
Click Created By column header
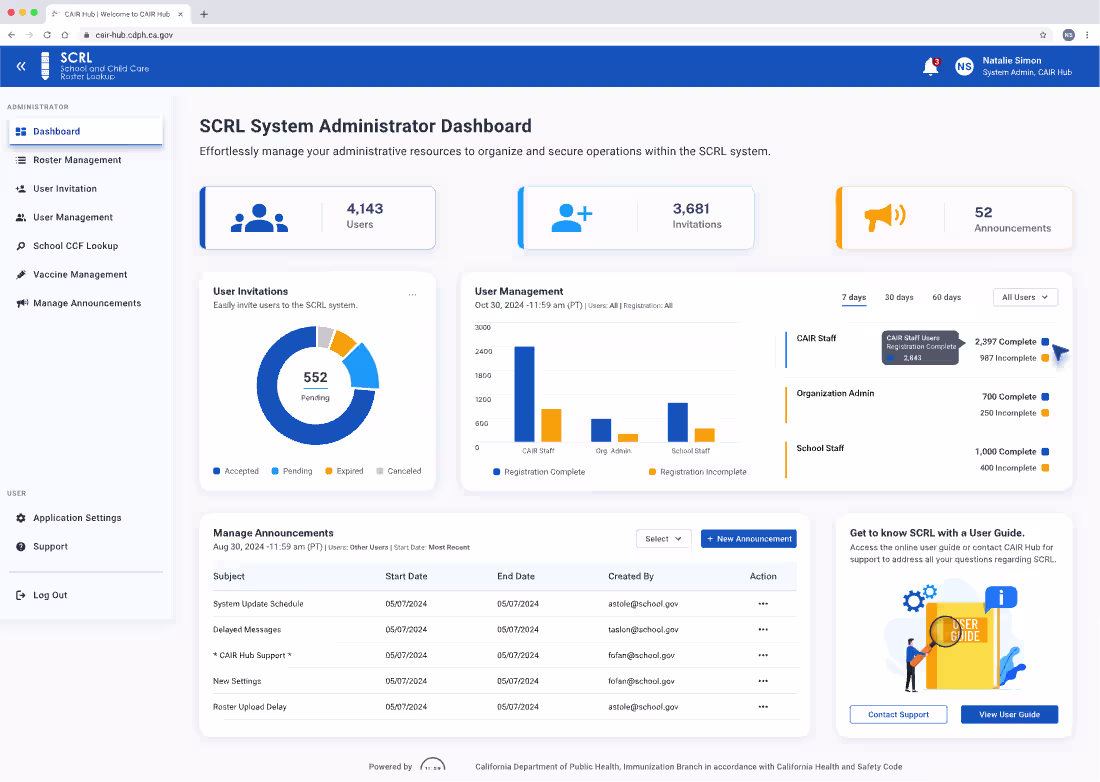click(631, 577)
